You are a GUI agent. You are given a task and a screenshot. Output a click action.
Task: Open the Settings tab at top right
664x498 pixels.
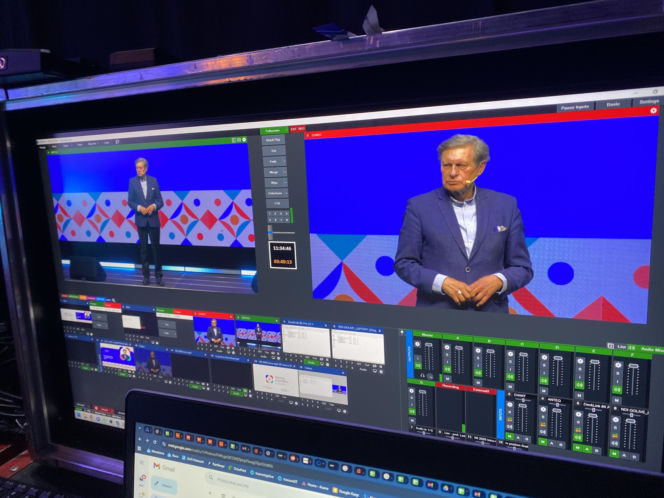click(x=649, y=102)
